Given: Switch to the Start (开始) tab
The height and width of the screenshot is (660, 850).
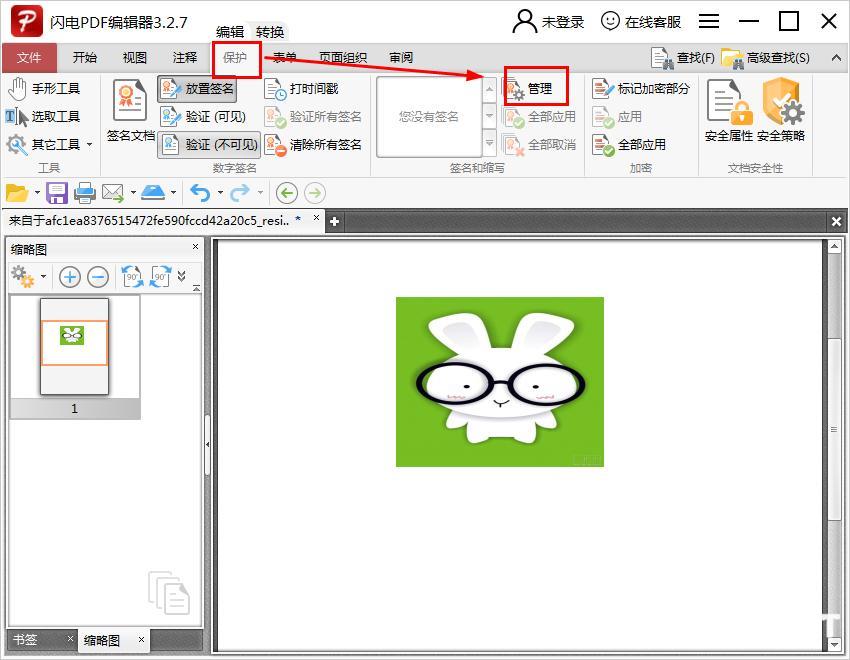Looking at the screenshot, I should click(x=85, y=57).
